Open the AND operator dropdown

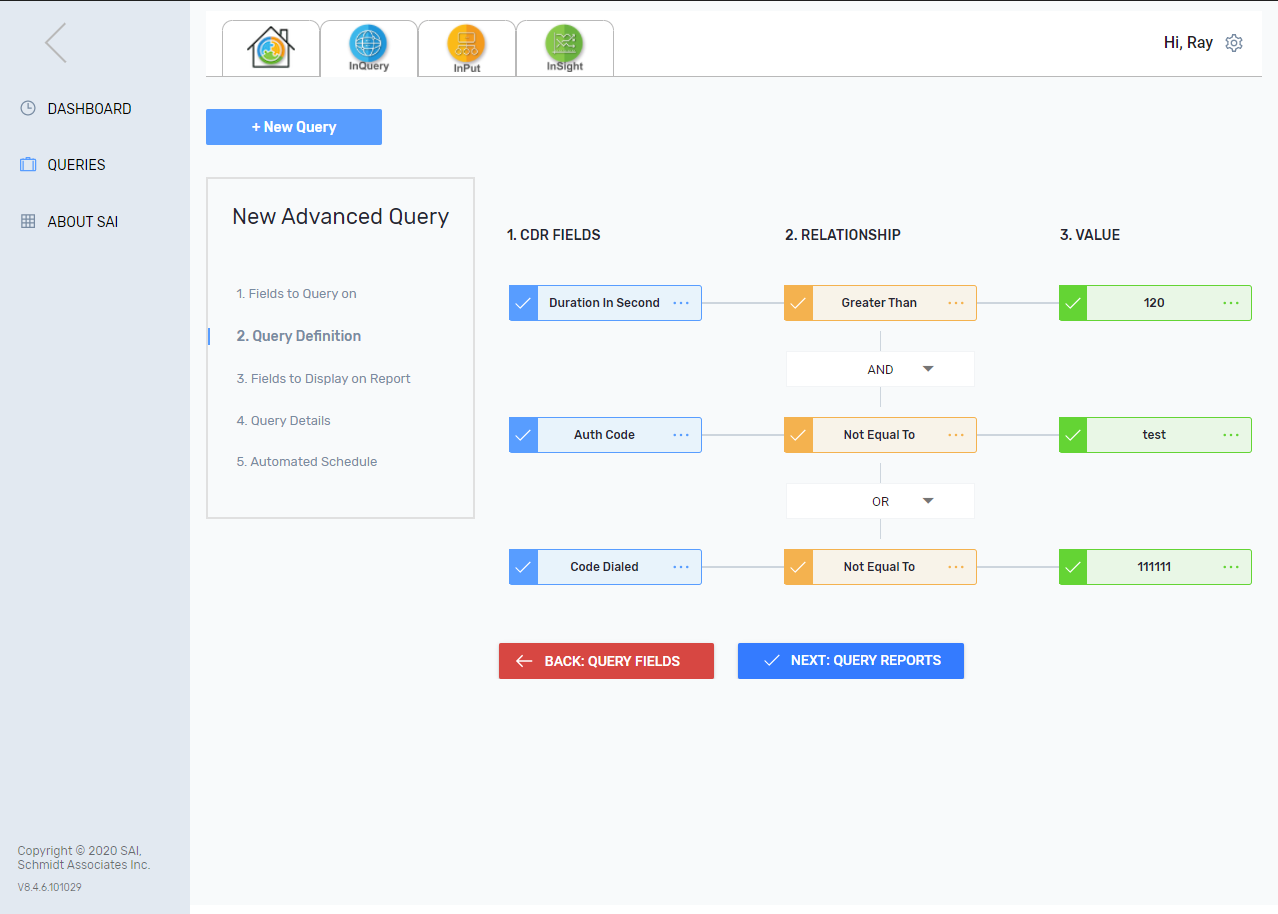coord(880,369)
